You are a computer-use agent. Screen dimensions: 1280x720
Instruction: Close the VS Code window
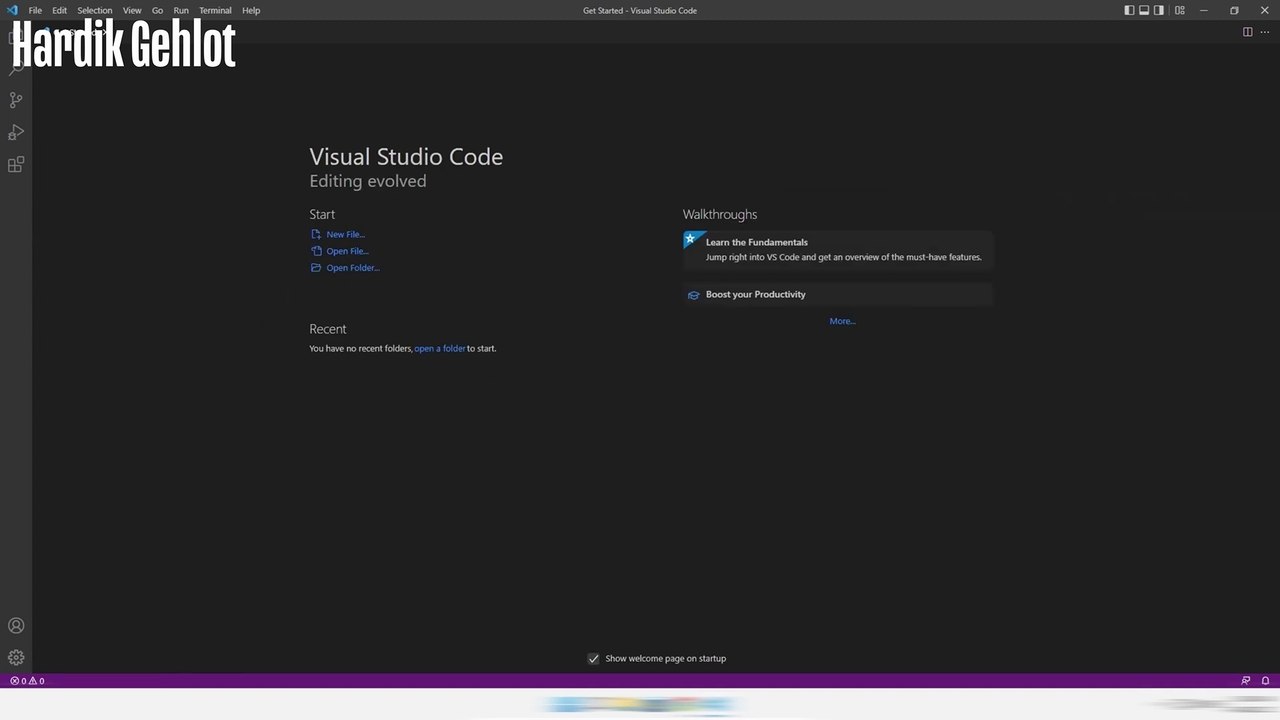tap(1264, 10)
